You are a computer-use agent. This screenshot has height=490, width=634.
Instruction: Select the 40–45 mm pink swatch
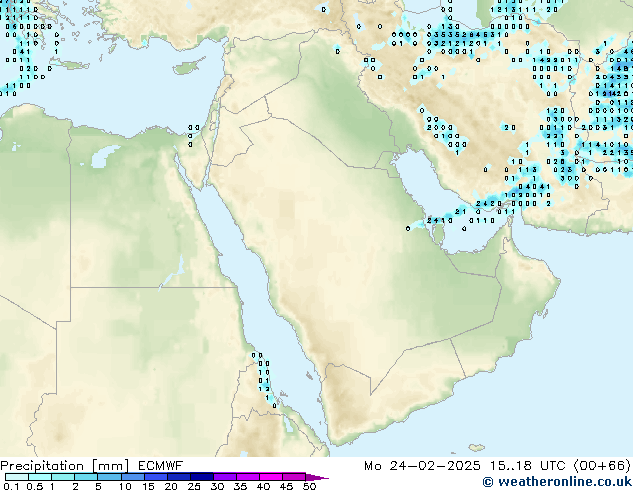pyautogui.click(x=271, y=477)
